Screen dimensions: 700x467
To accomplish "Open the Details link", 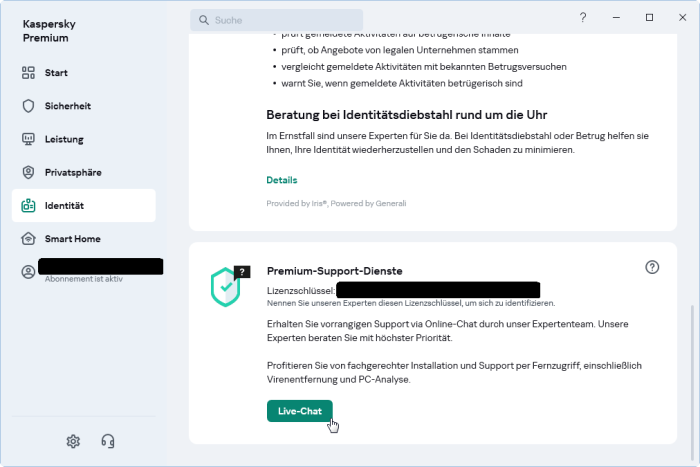I will point(282,180).
